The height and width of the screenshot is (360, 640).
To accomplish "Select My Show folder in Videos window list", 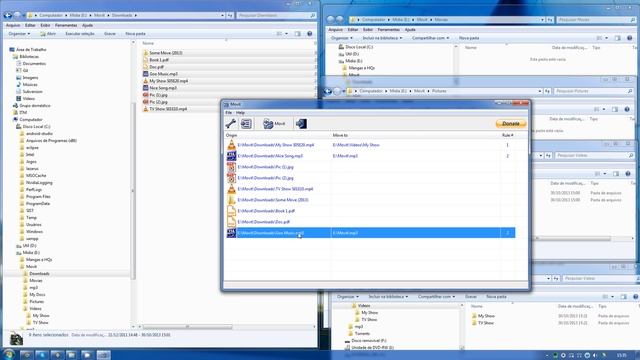I will [x=486, y=316].
